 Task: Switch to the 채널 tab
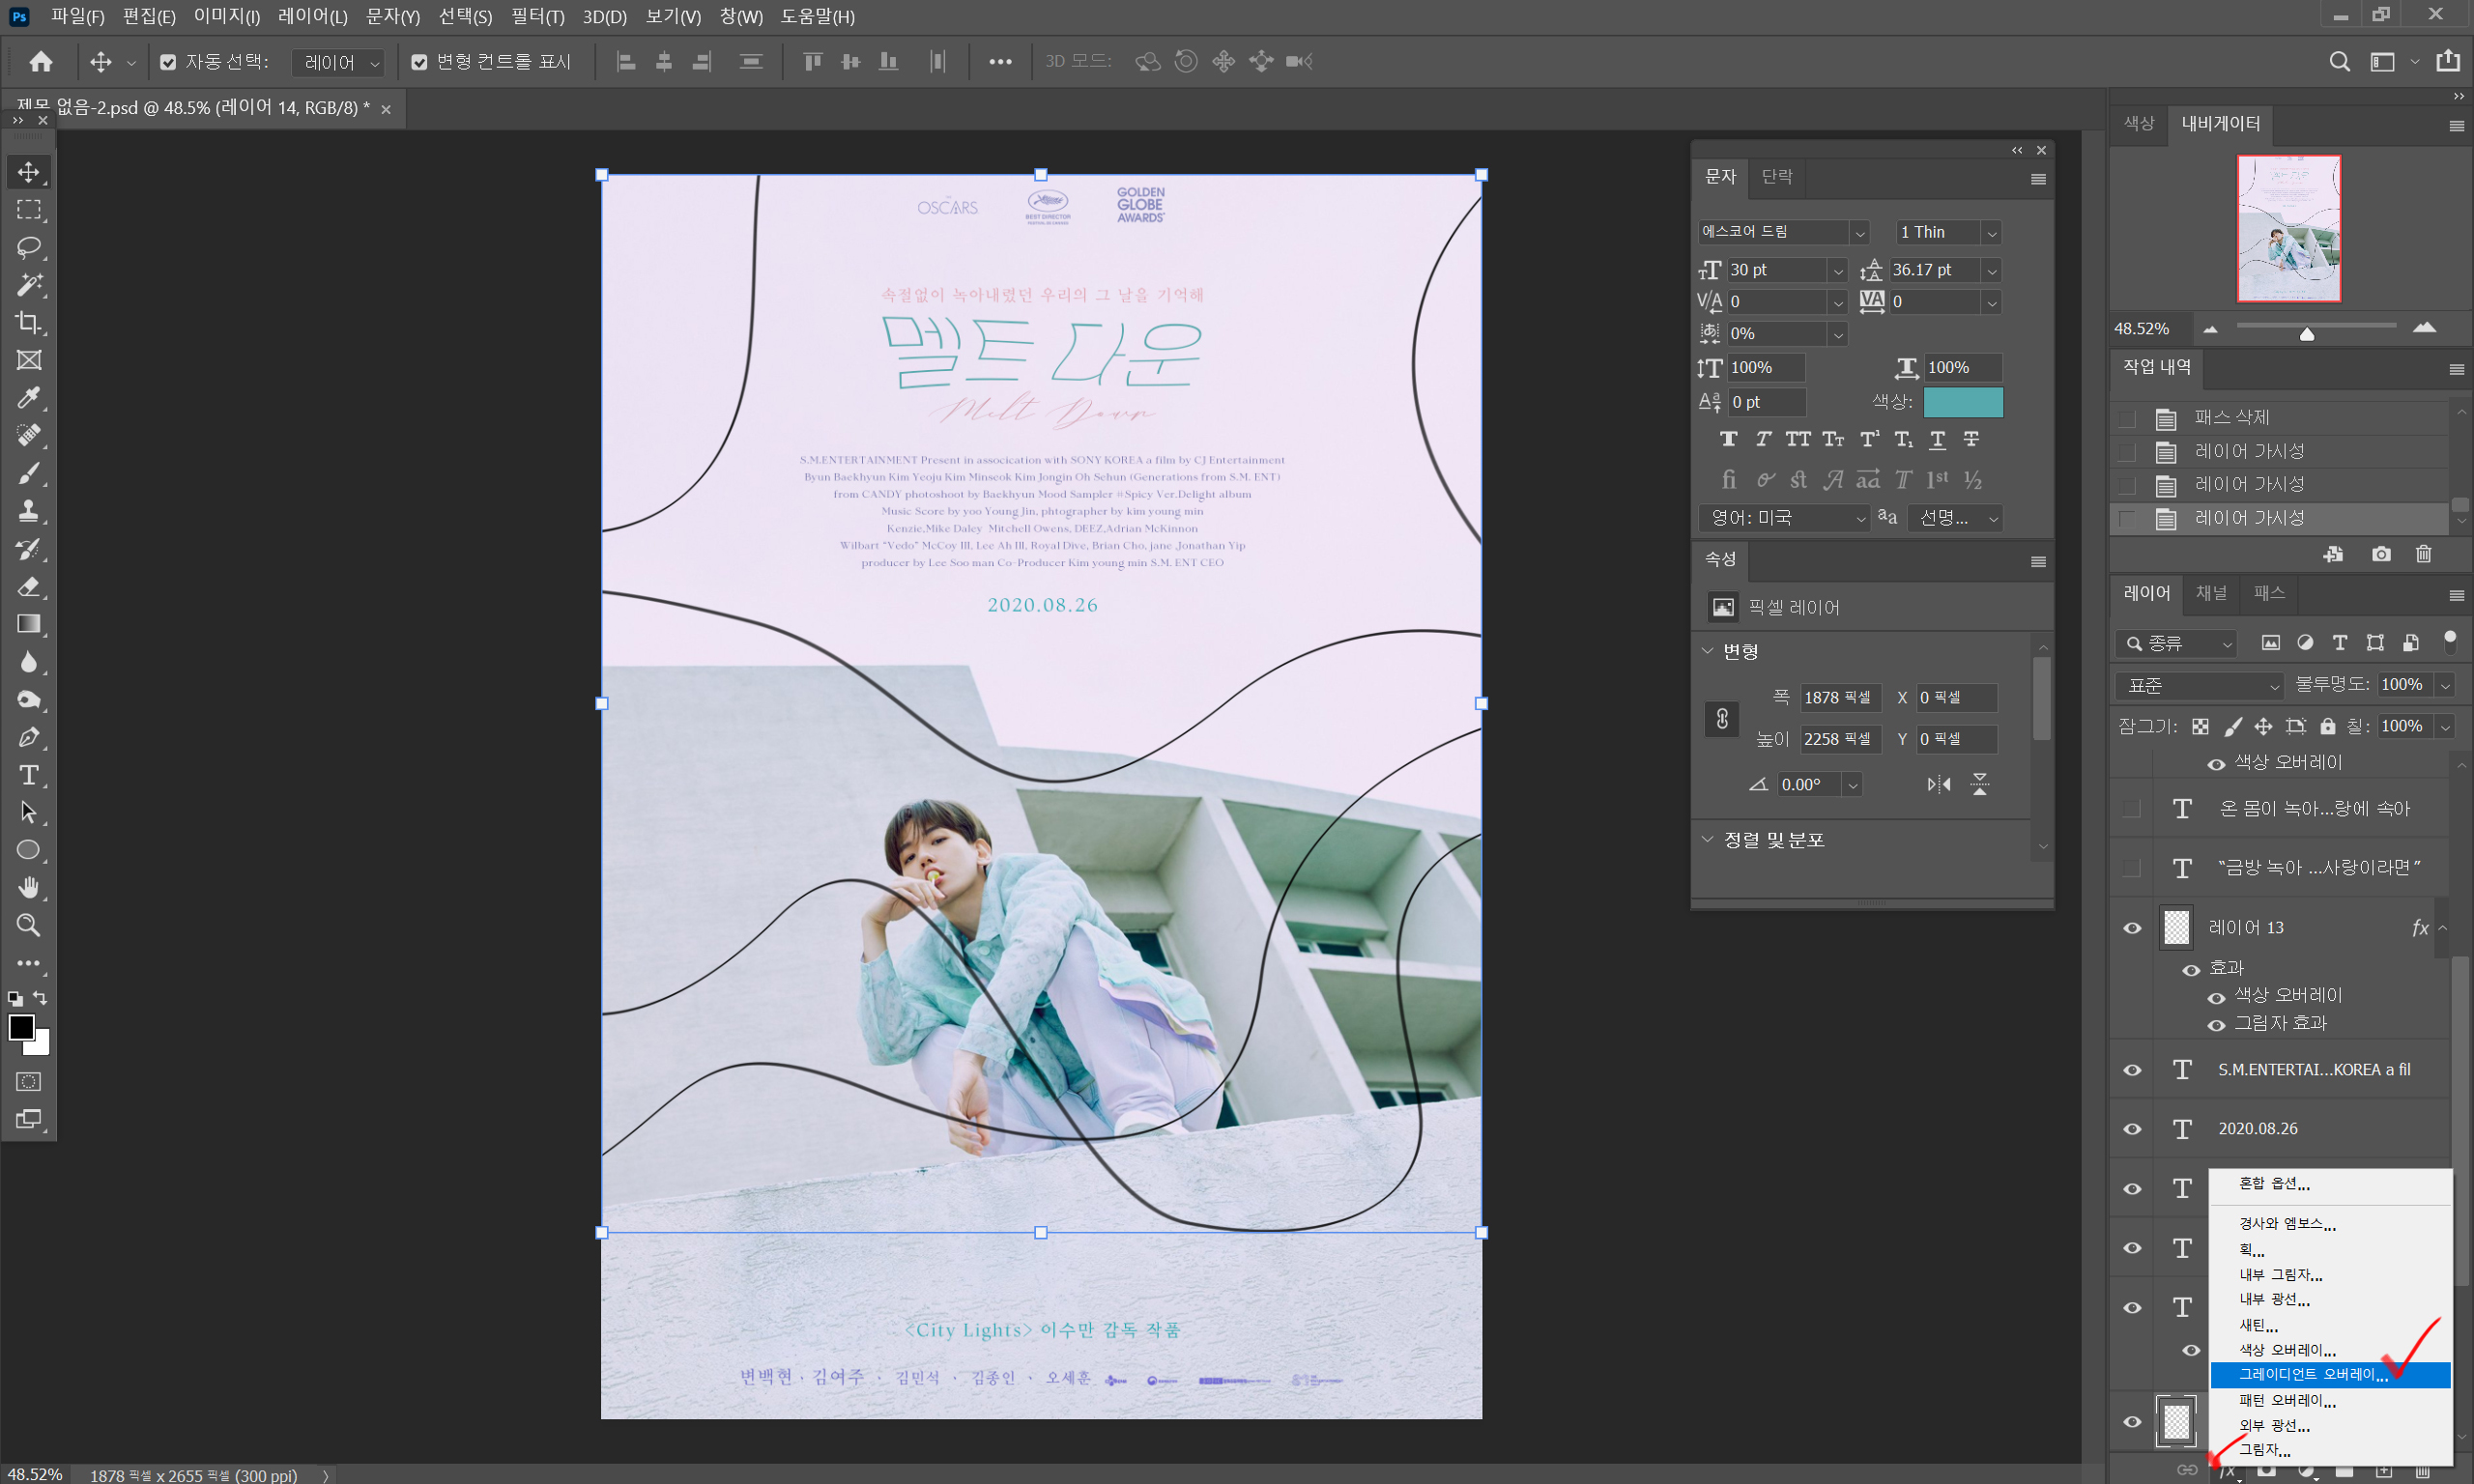[x=2211, y=593]
